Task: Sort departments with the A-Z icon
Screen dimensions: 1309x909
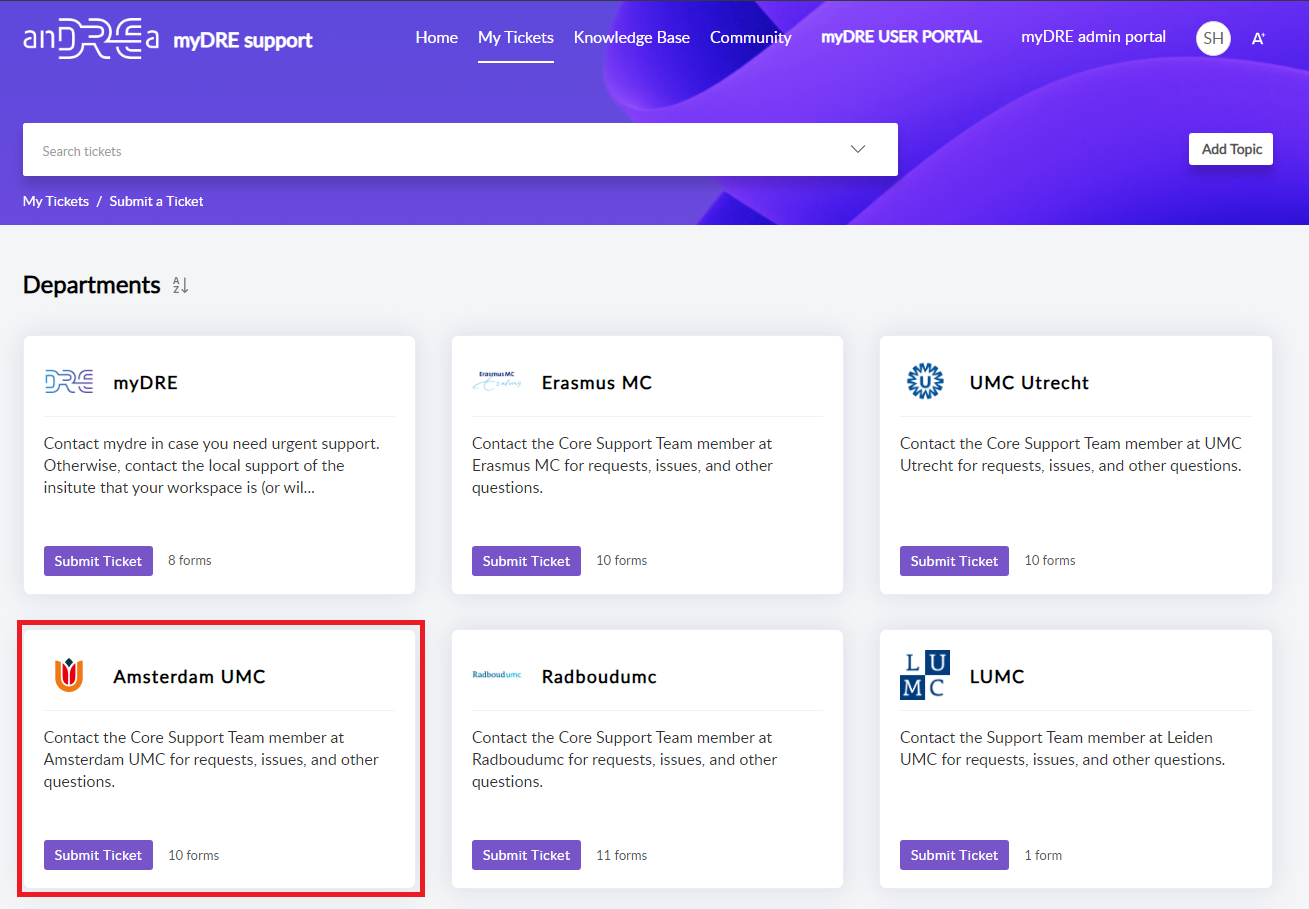Action: (x=180, y=285)
